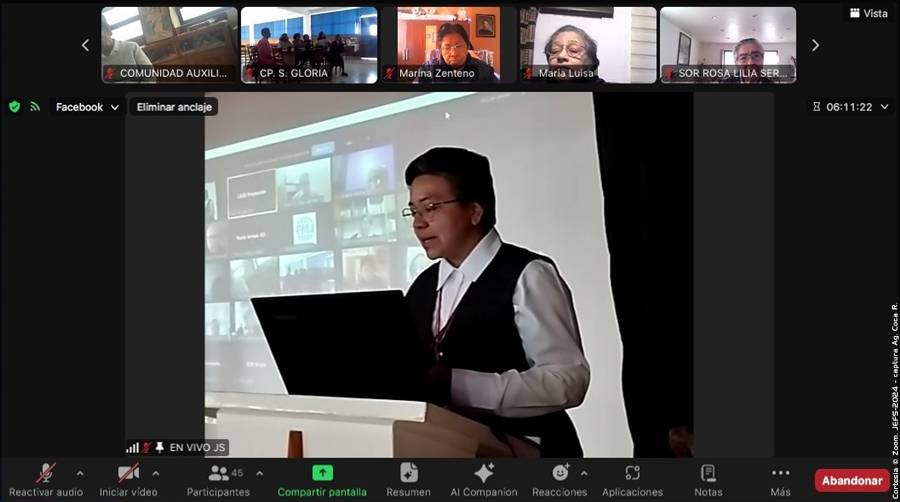Expand audio options arrow beside Reactivar audio

point(80,474)
